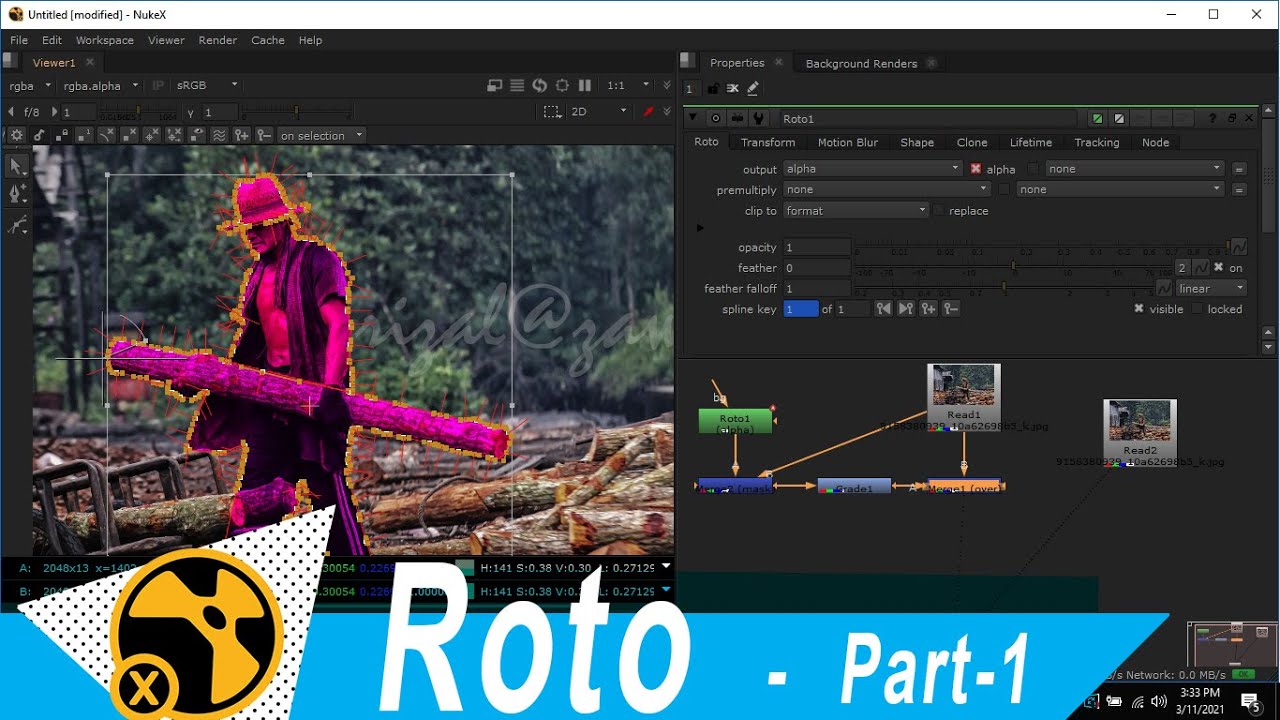1280x720 pixels.
Task: Click the spline key number field
Action: [801, 309]
